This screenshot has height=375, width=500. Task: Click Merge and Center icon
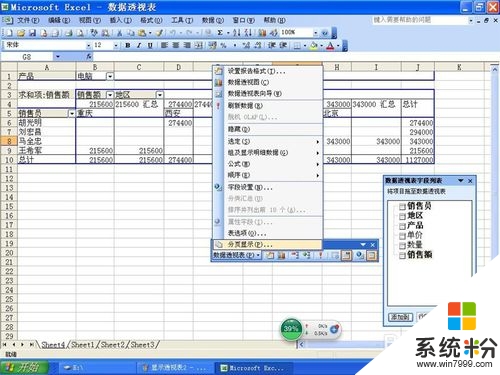[199, 45]
